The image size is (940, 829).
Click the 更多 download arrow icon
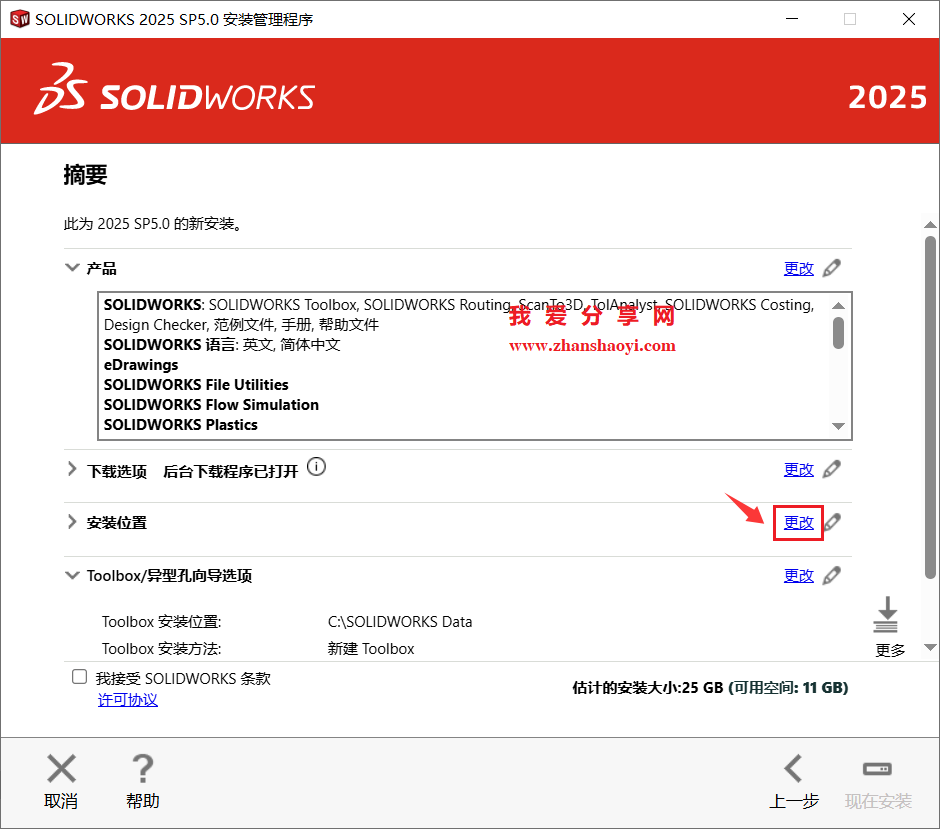tap(886, 614)
